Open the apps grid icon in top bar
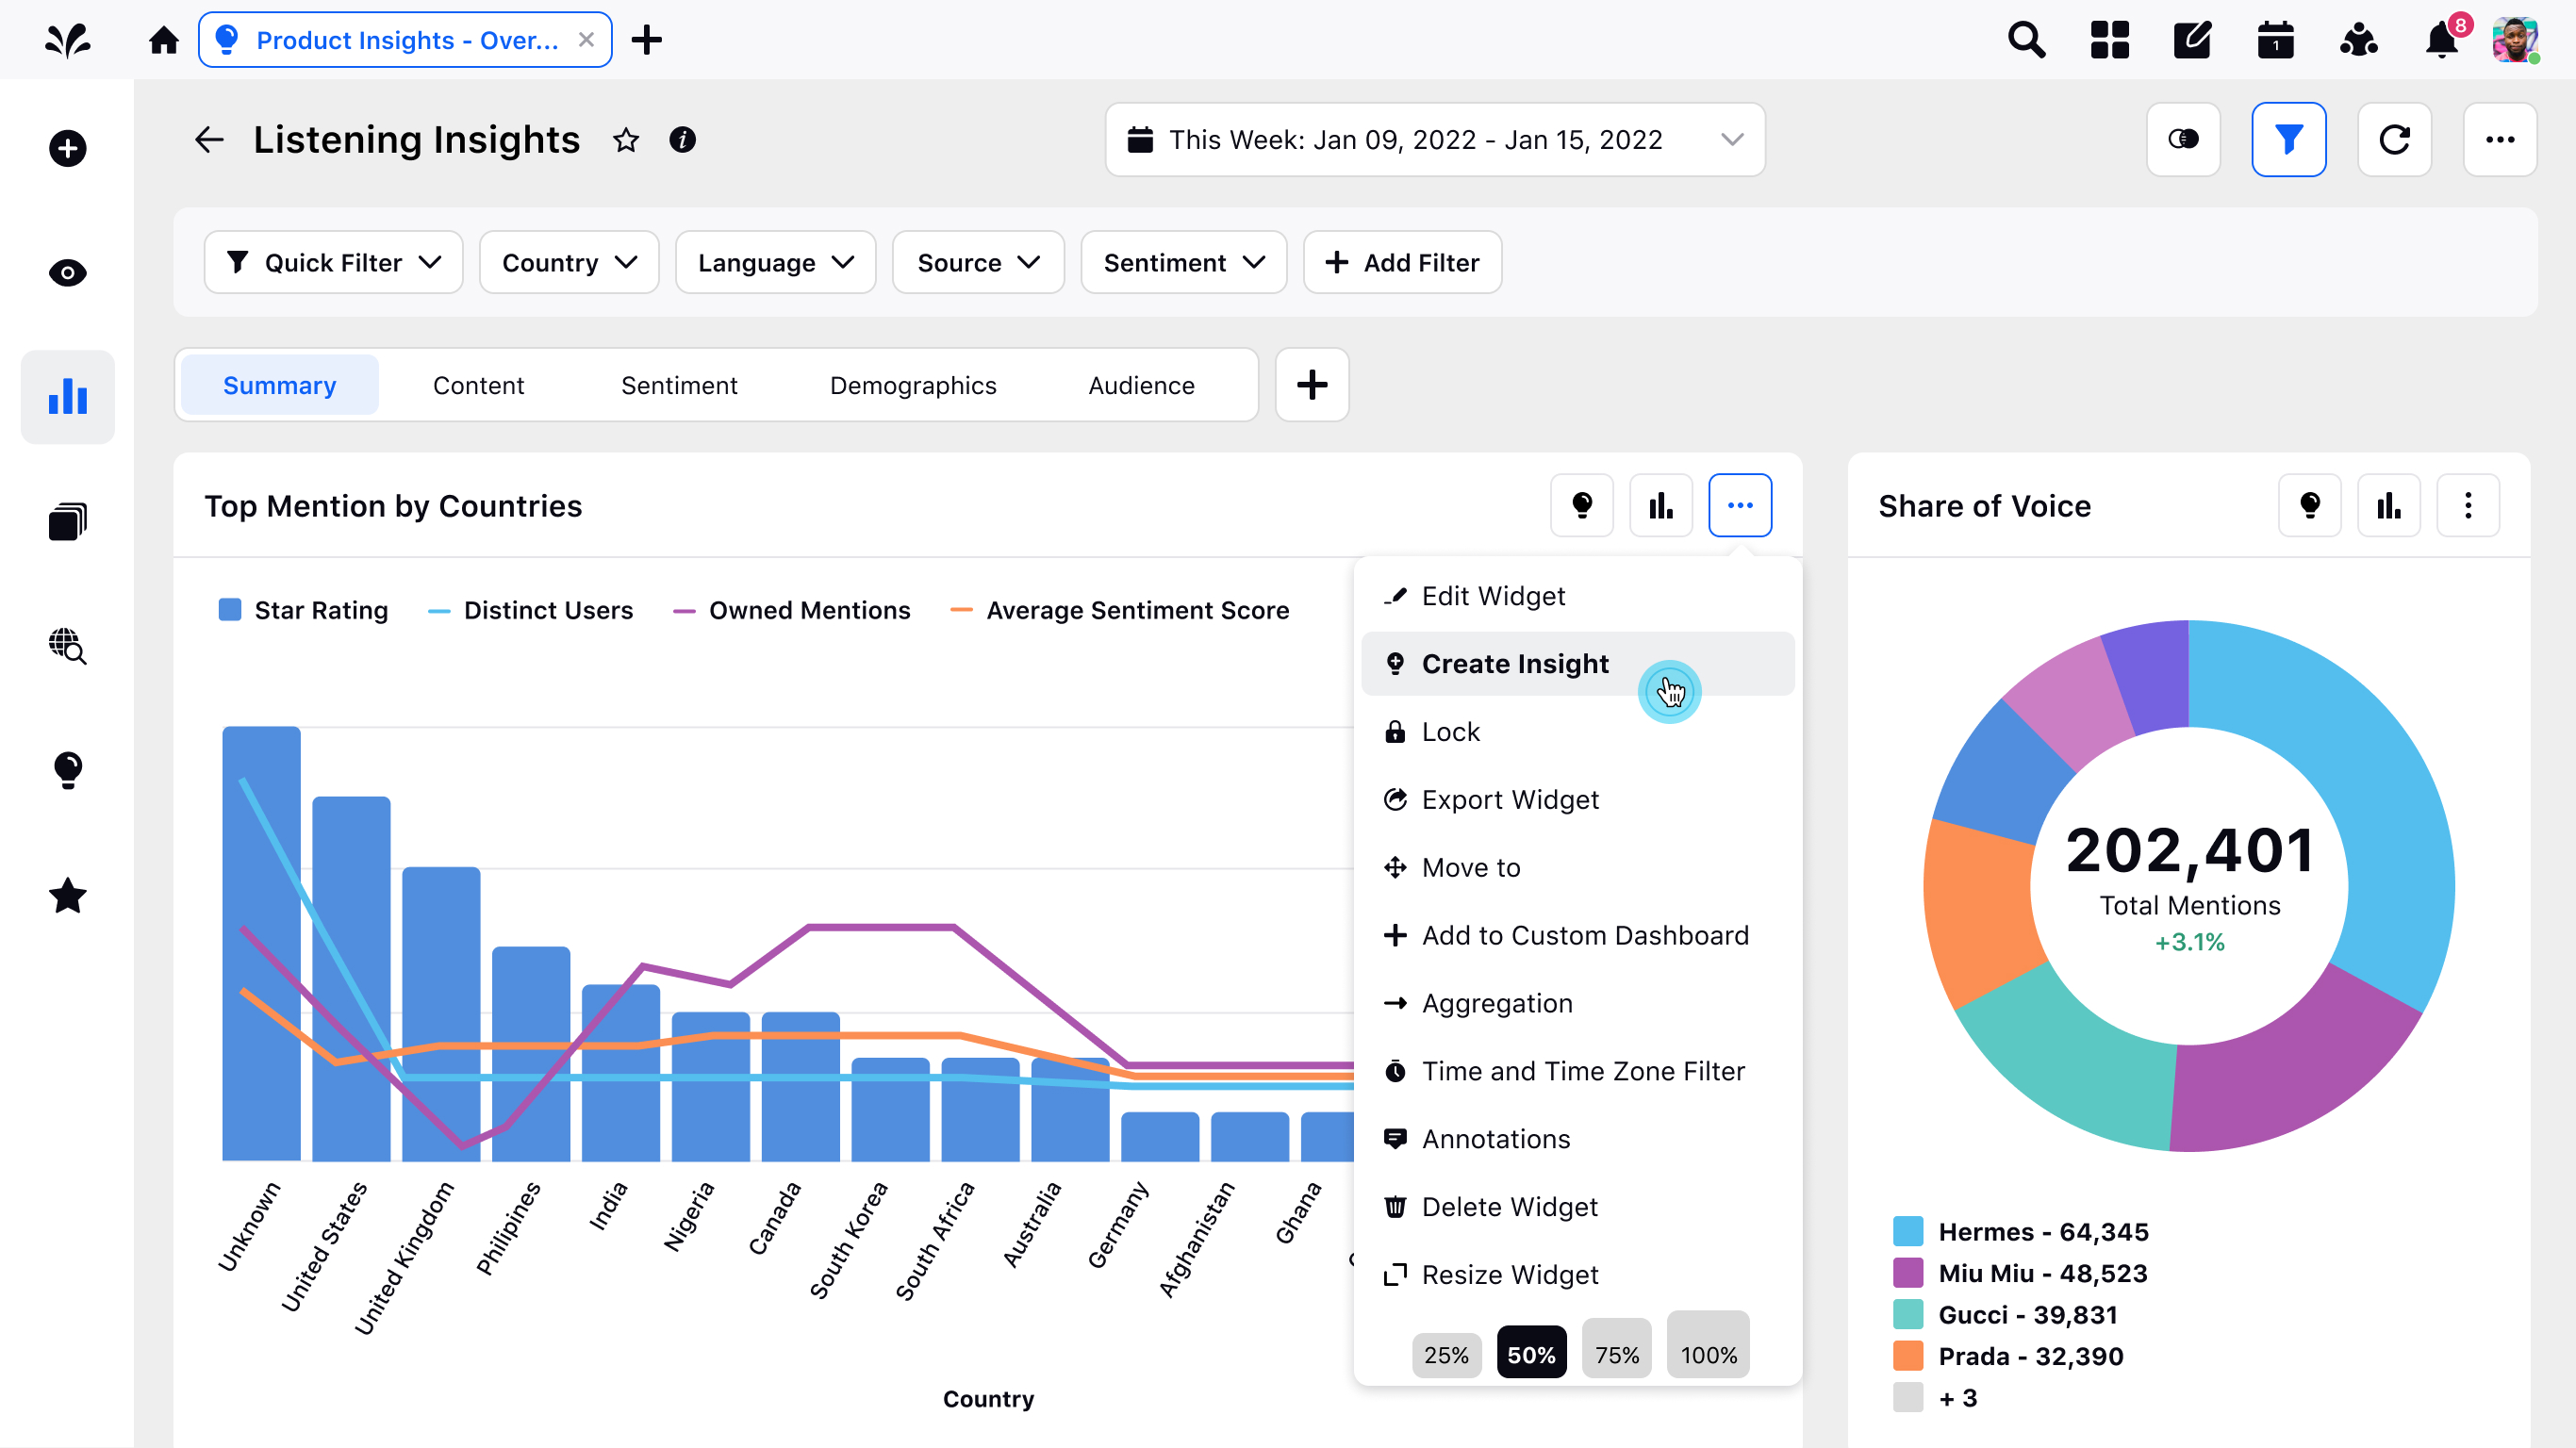2576x1448 pixels. 2109,39
